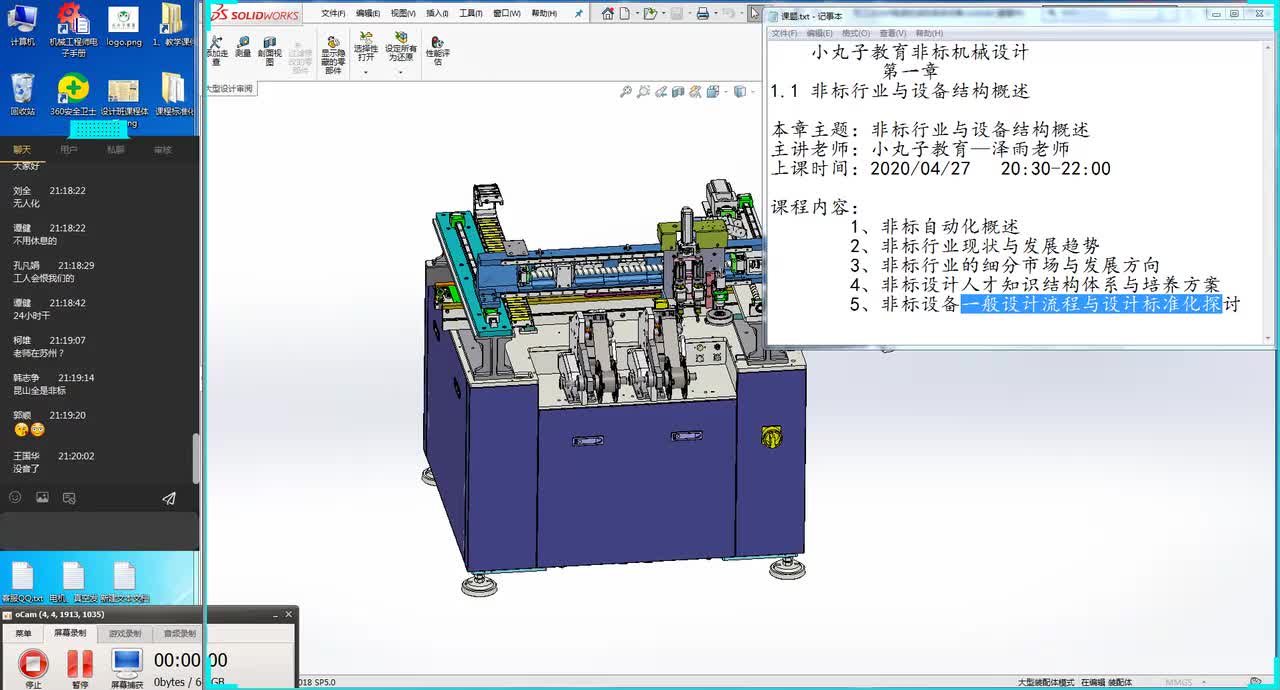
Task: Open Performance Evaluation (性能评估) tool
Action: [437, 50]
